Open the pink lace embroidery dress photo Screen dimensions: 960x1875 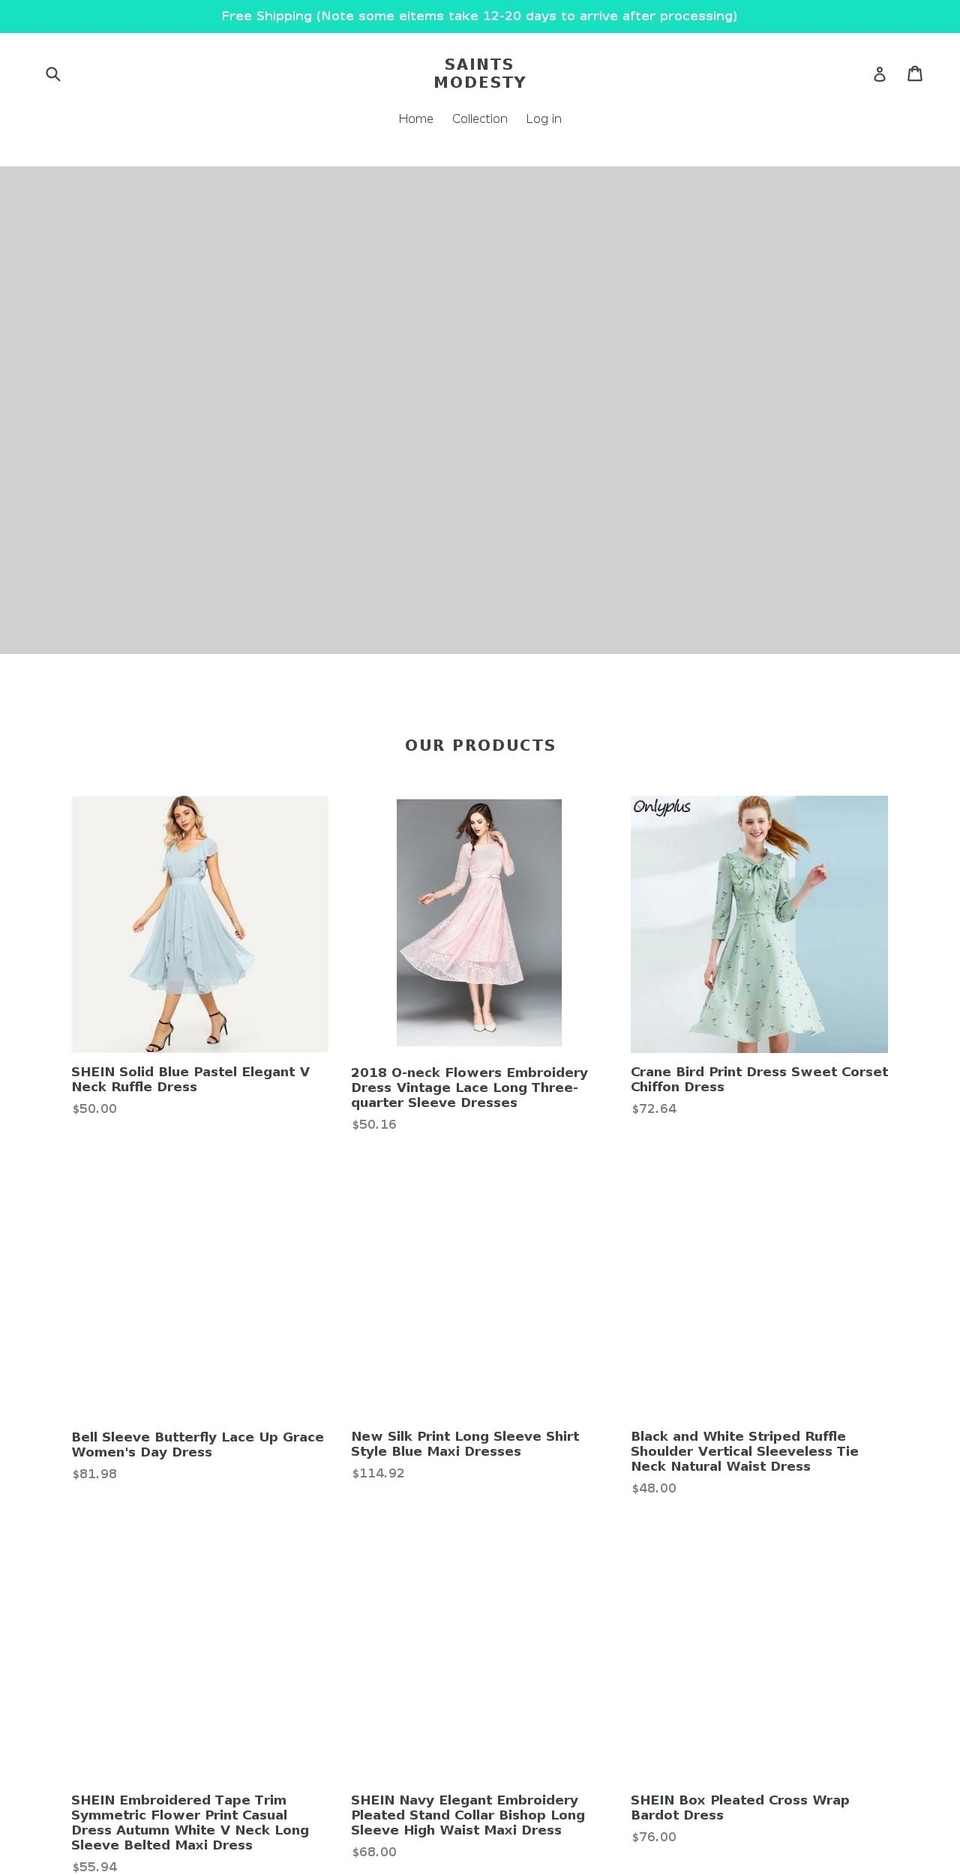tap(479, 922)
